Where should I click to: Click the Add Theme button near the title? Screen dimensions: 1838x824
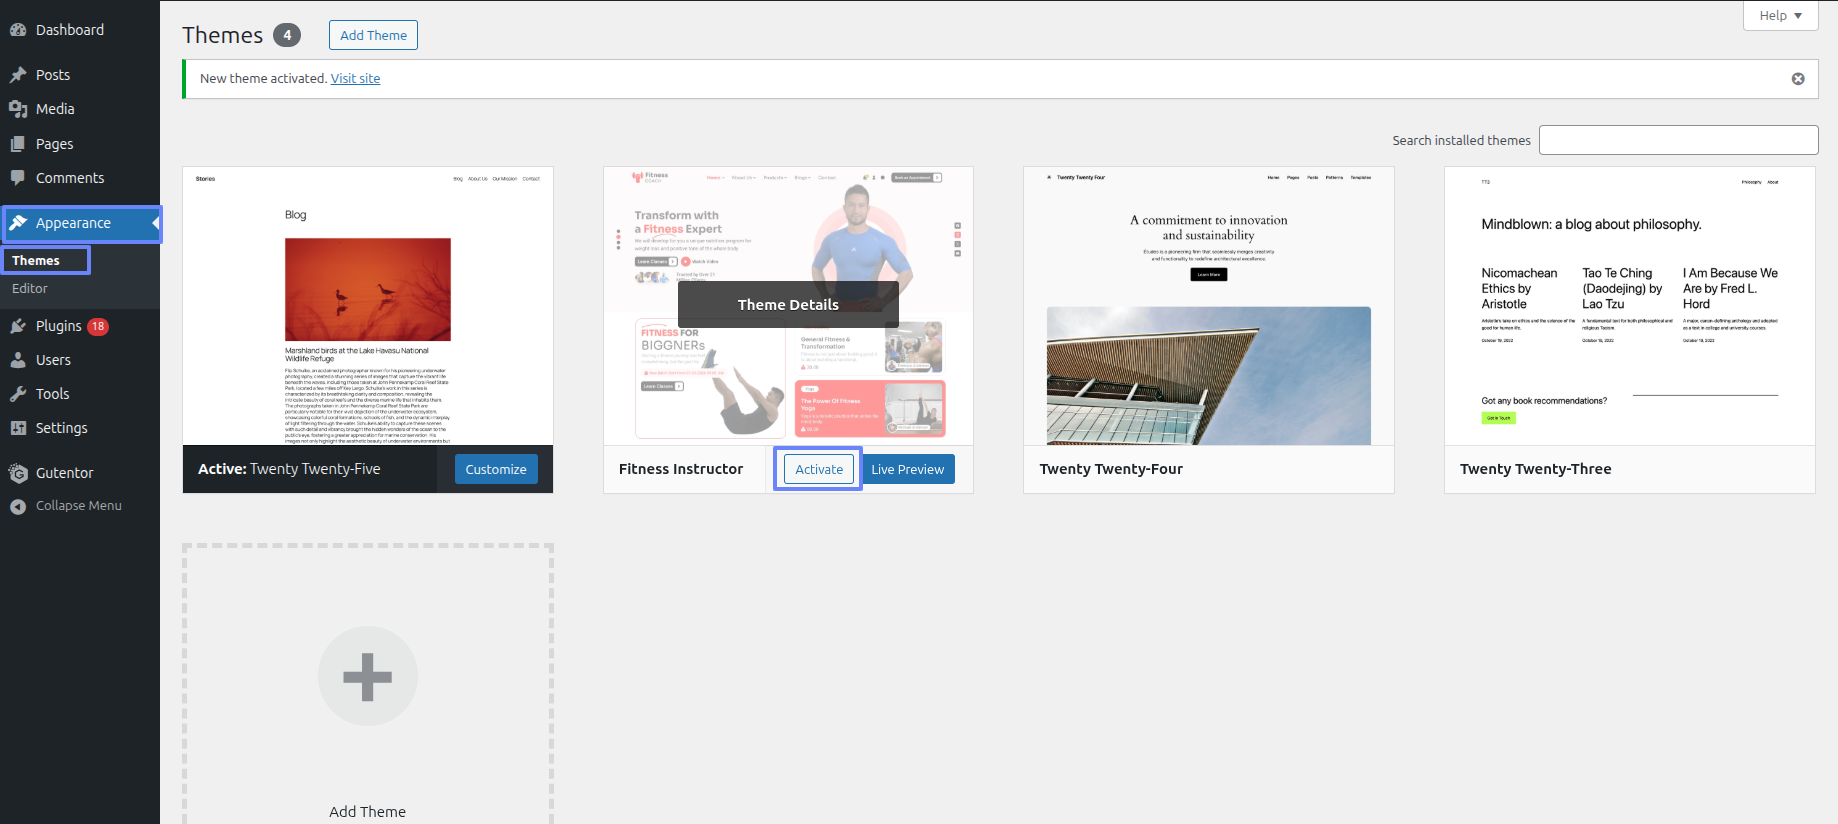pyautogui.click(x=373, y=35)
